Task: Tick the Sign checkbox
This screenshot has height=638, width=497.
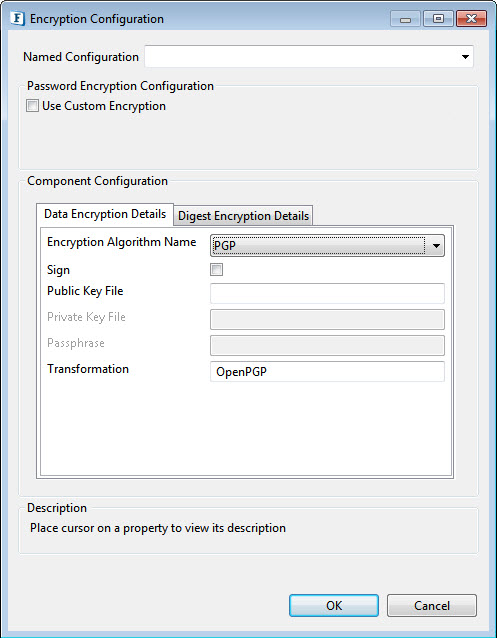Action: click(216, 269)
